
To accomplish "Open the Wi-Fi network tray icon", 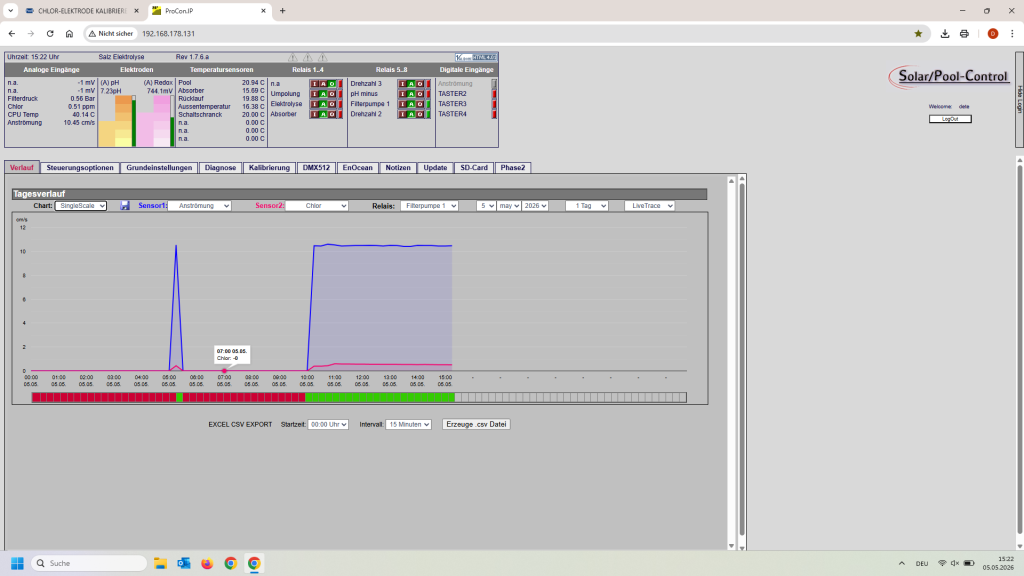I will click(x=942, y=563).
